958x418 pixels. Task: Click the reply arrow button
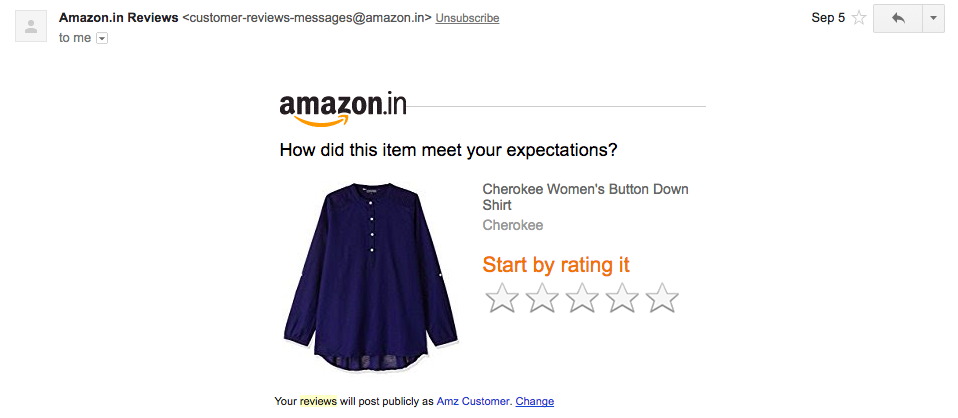click(x=898, y=18)
